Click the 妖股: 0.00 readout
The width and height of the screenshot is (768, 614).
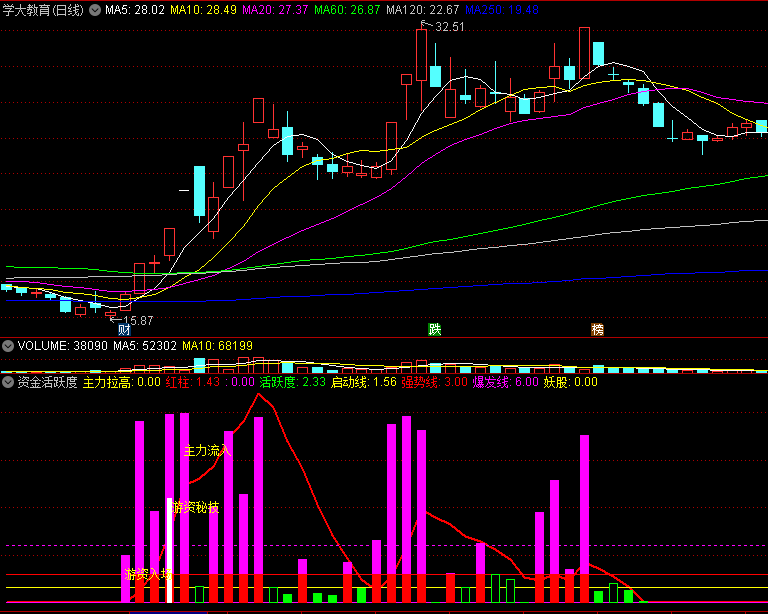click(571, 382)
